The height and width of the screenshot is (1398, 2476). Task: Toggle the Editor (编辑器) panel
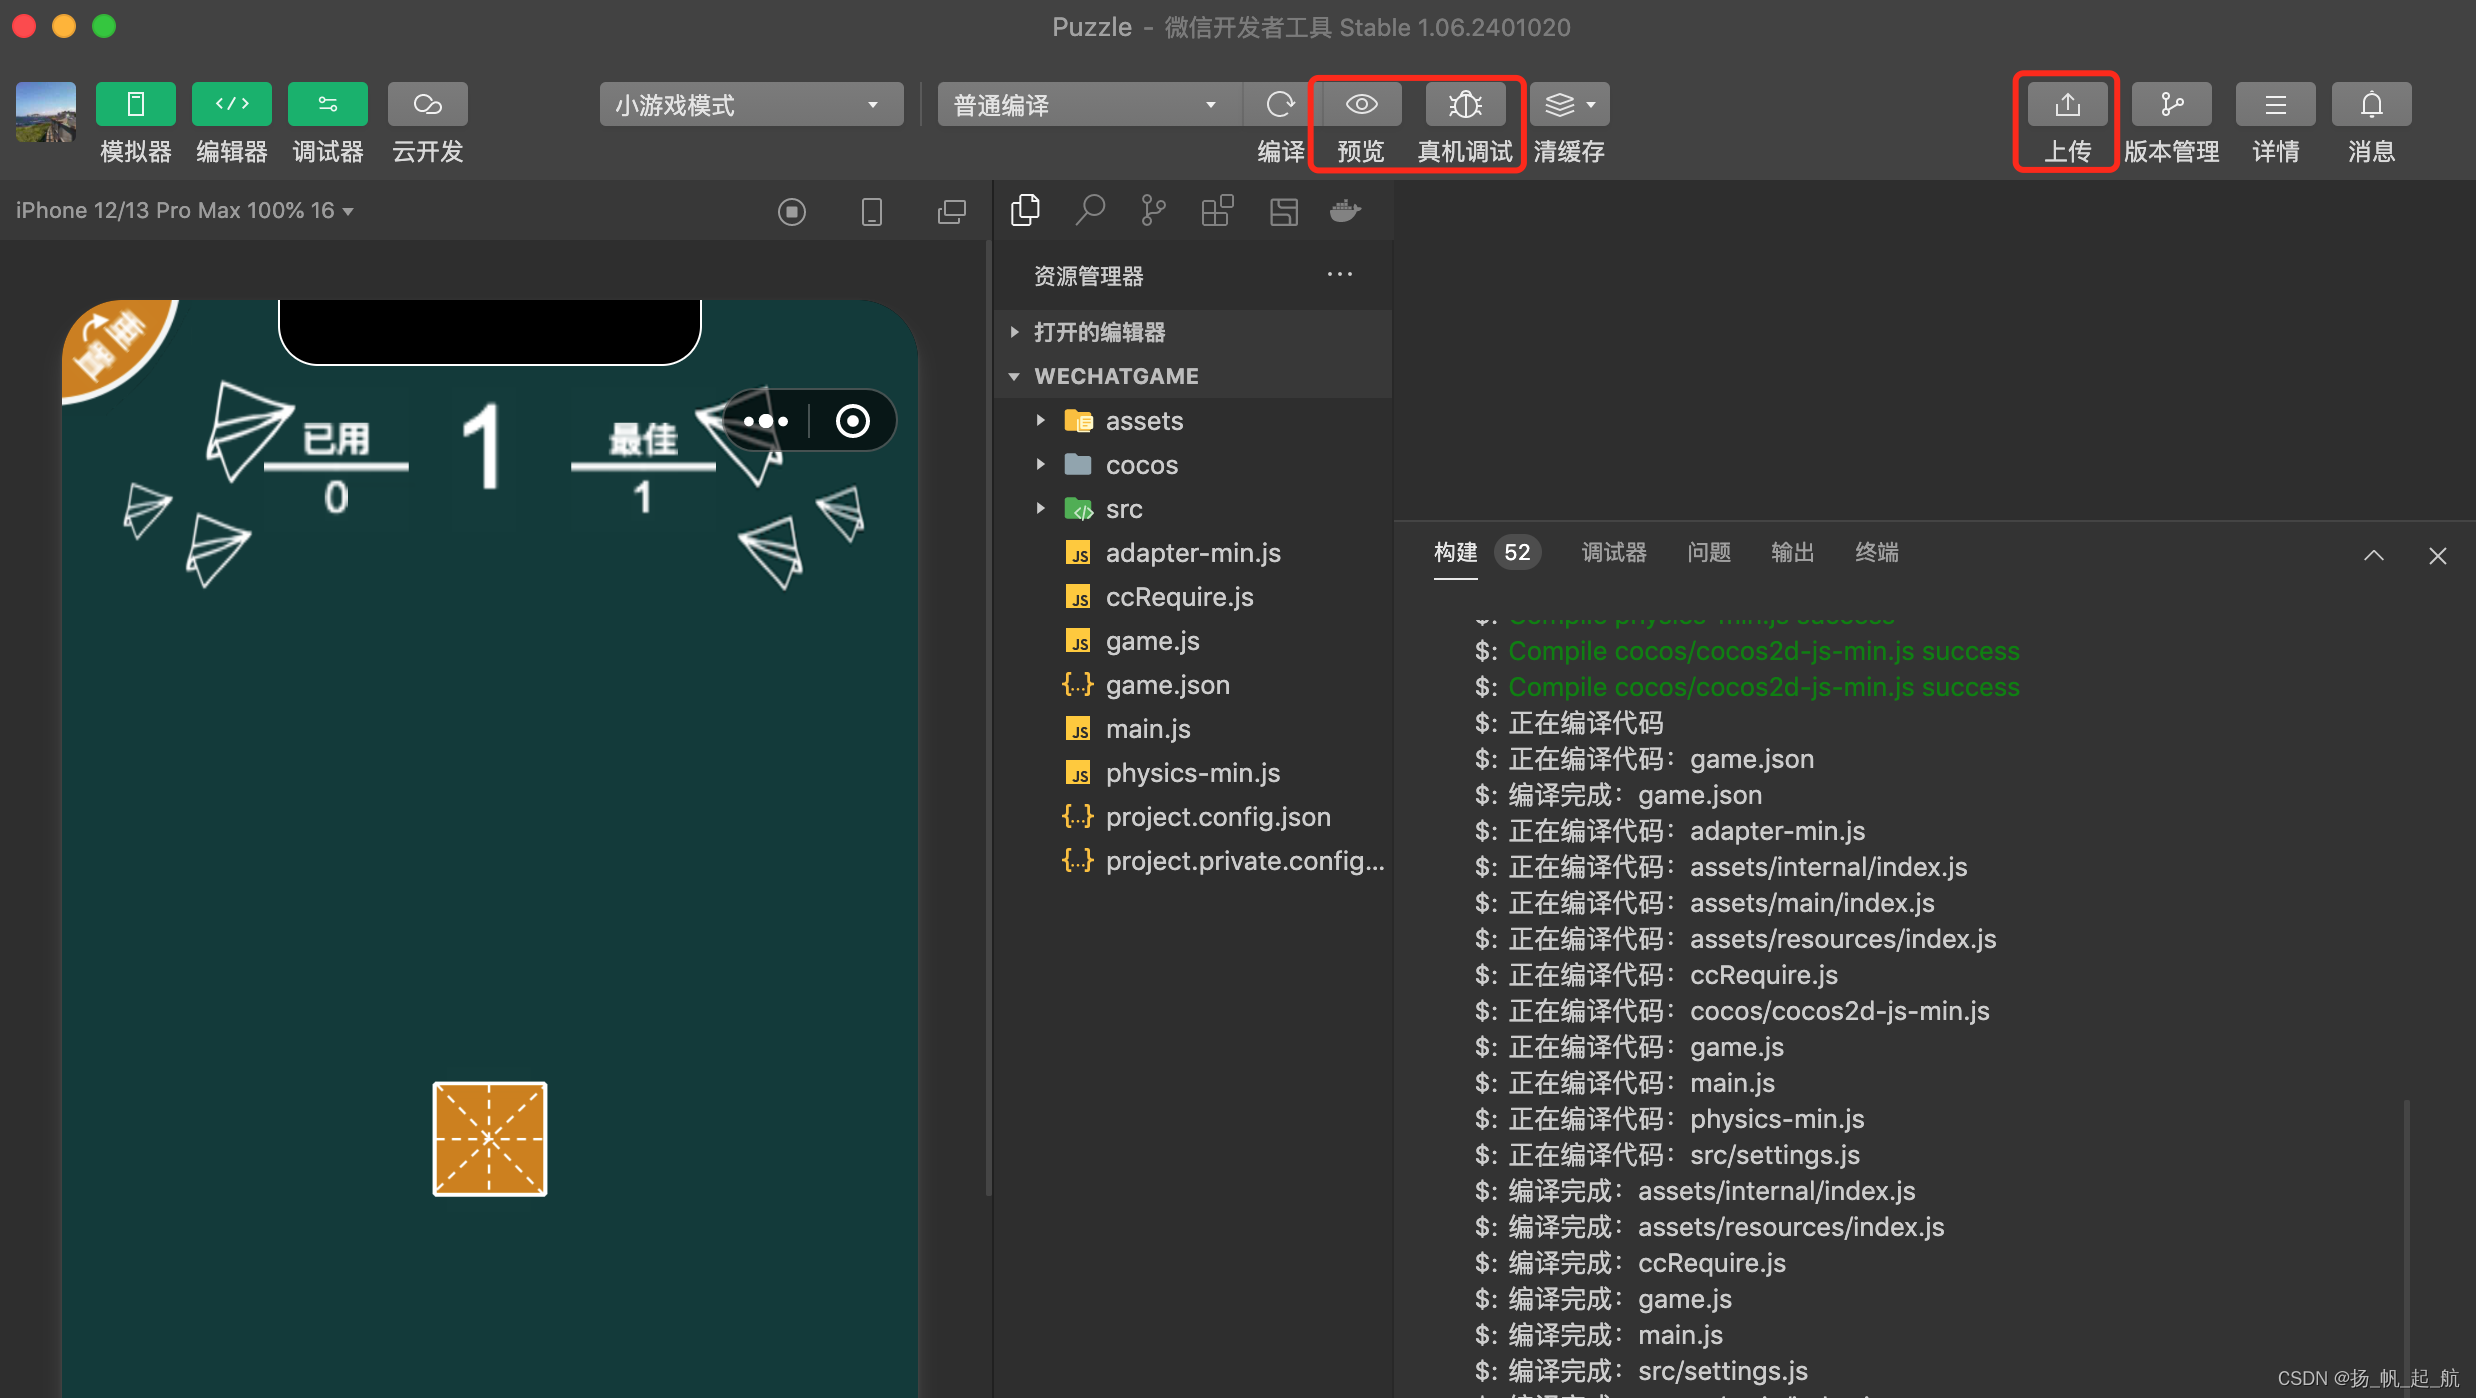pos(231,105)
